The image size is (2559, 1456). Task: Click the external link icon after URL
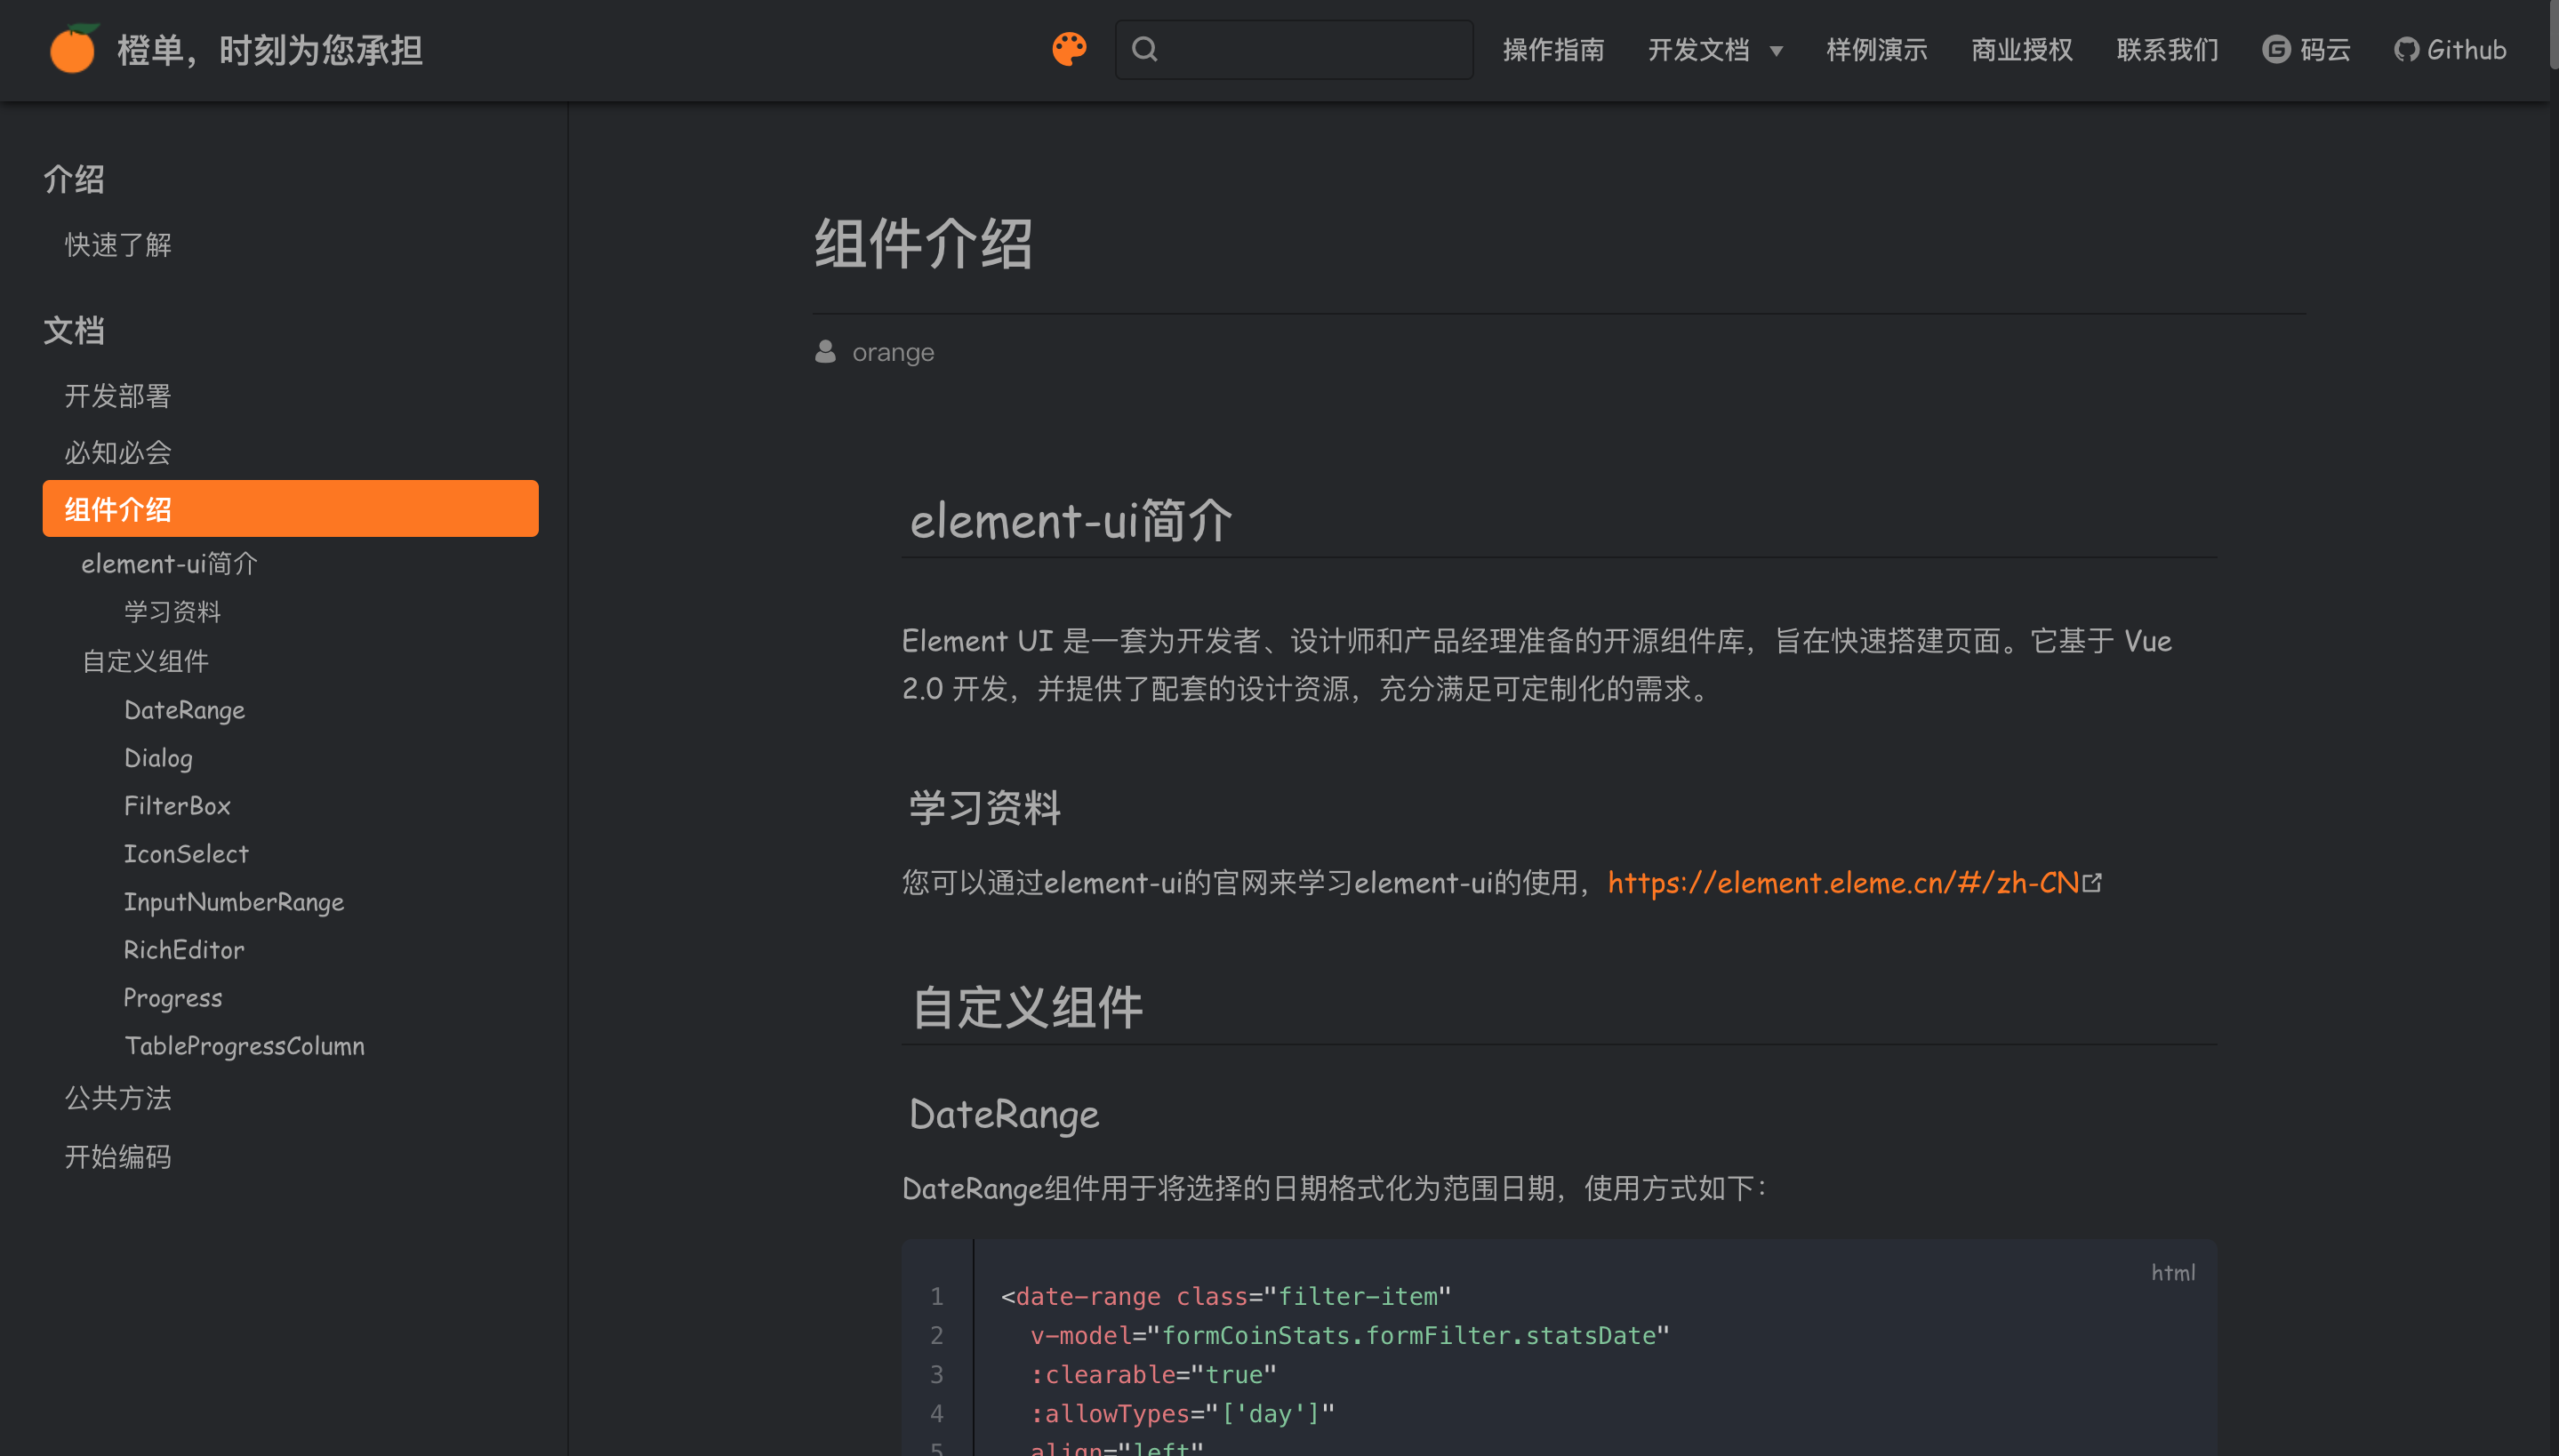pyautogui.click(x=2092, y=882)
